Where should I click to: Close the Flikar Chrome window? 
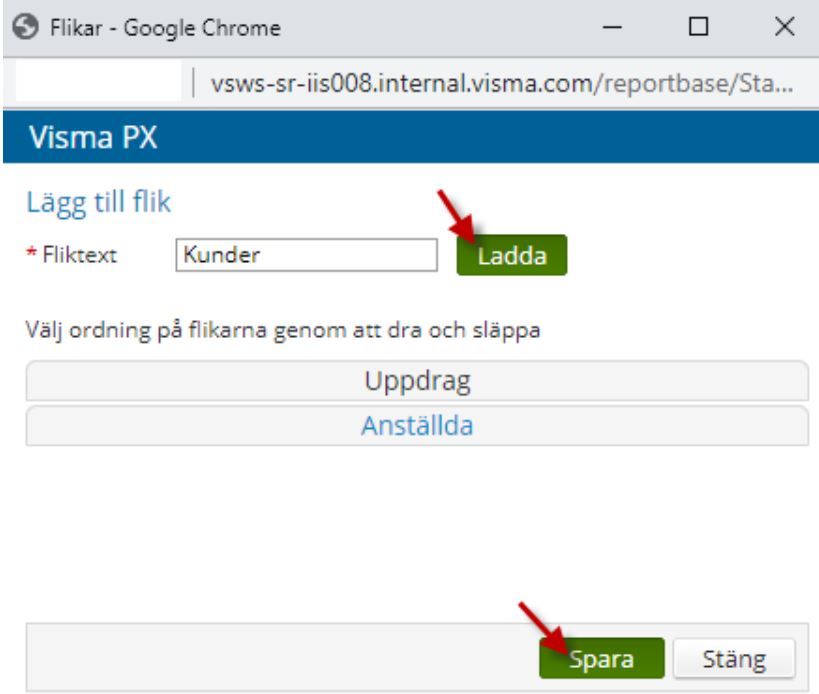[784, 27]
